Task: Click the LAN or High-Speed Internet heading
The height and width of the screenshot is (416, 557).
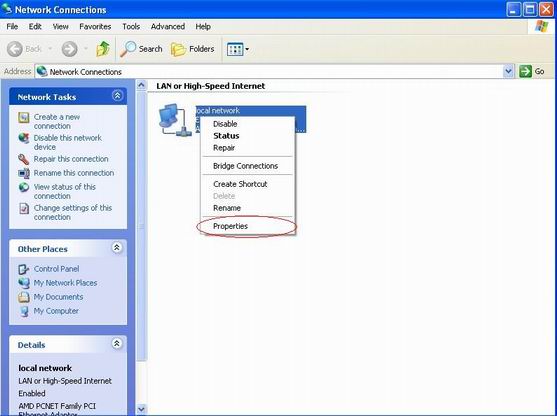Action: pos(211,86)
